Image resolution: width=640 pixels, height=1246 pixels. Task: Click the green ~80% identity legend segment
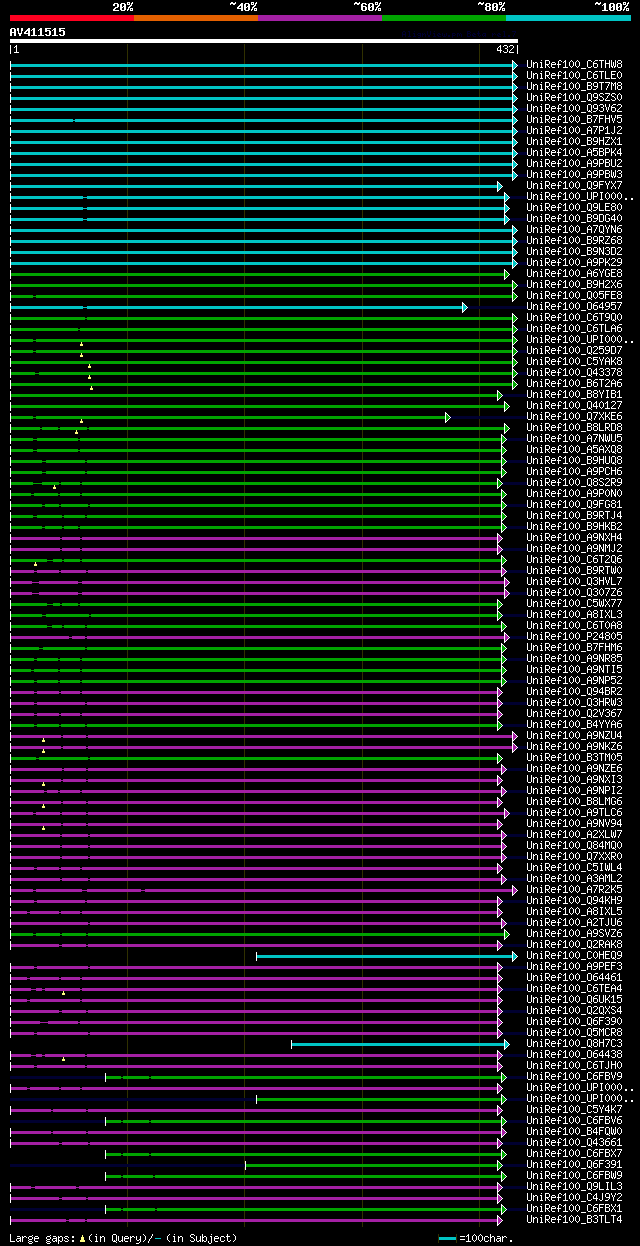coord(444,17)
